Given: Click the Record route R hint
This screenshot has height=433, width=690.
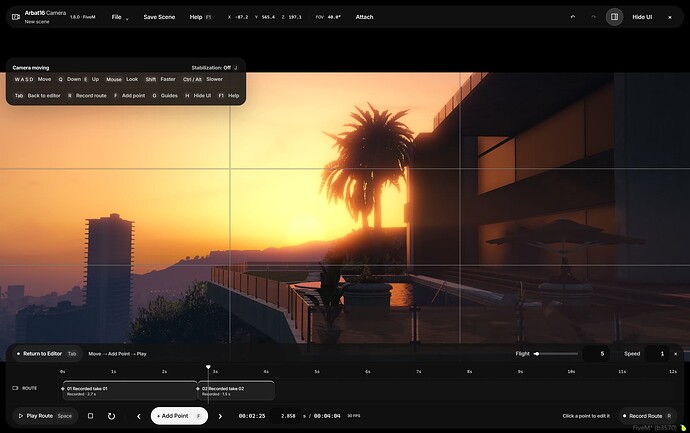Looking at the screenshot, I should point(87,95).
